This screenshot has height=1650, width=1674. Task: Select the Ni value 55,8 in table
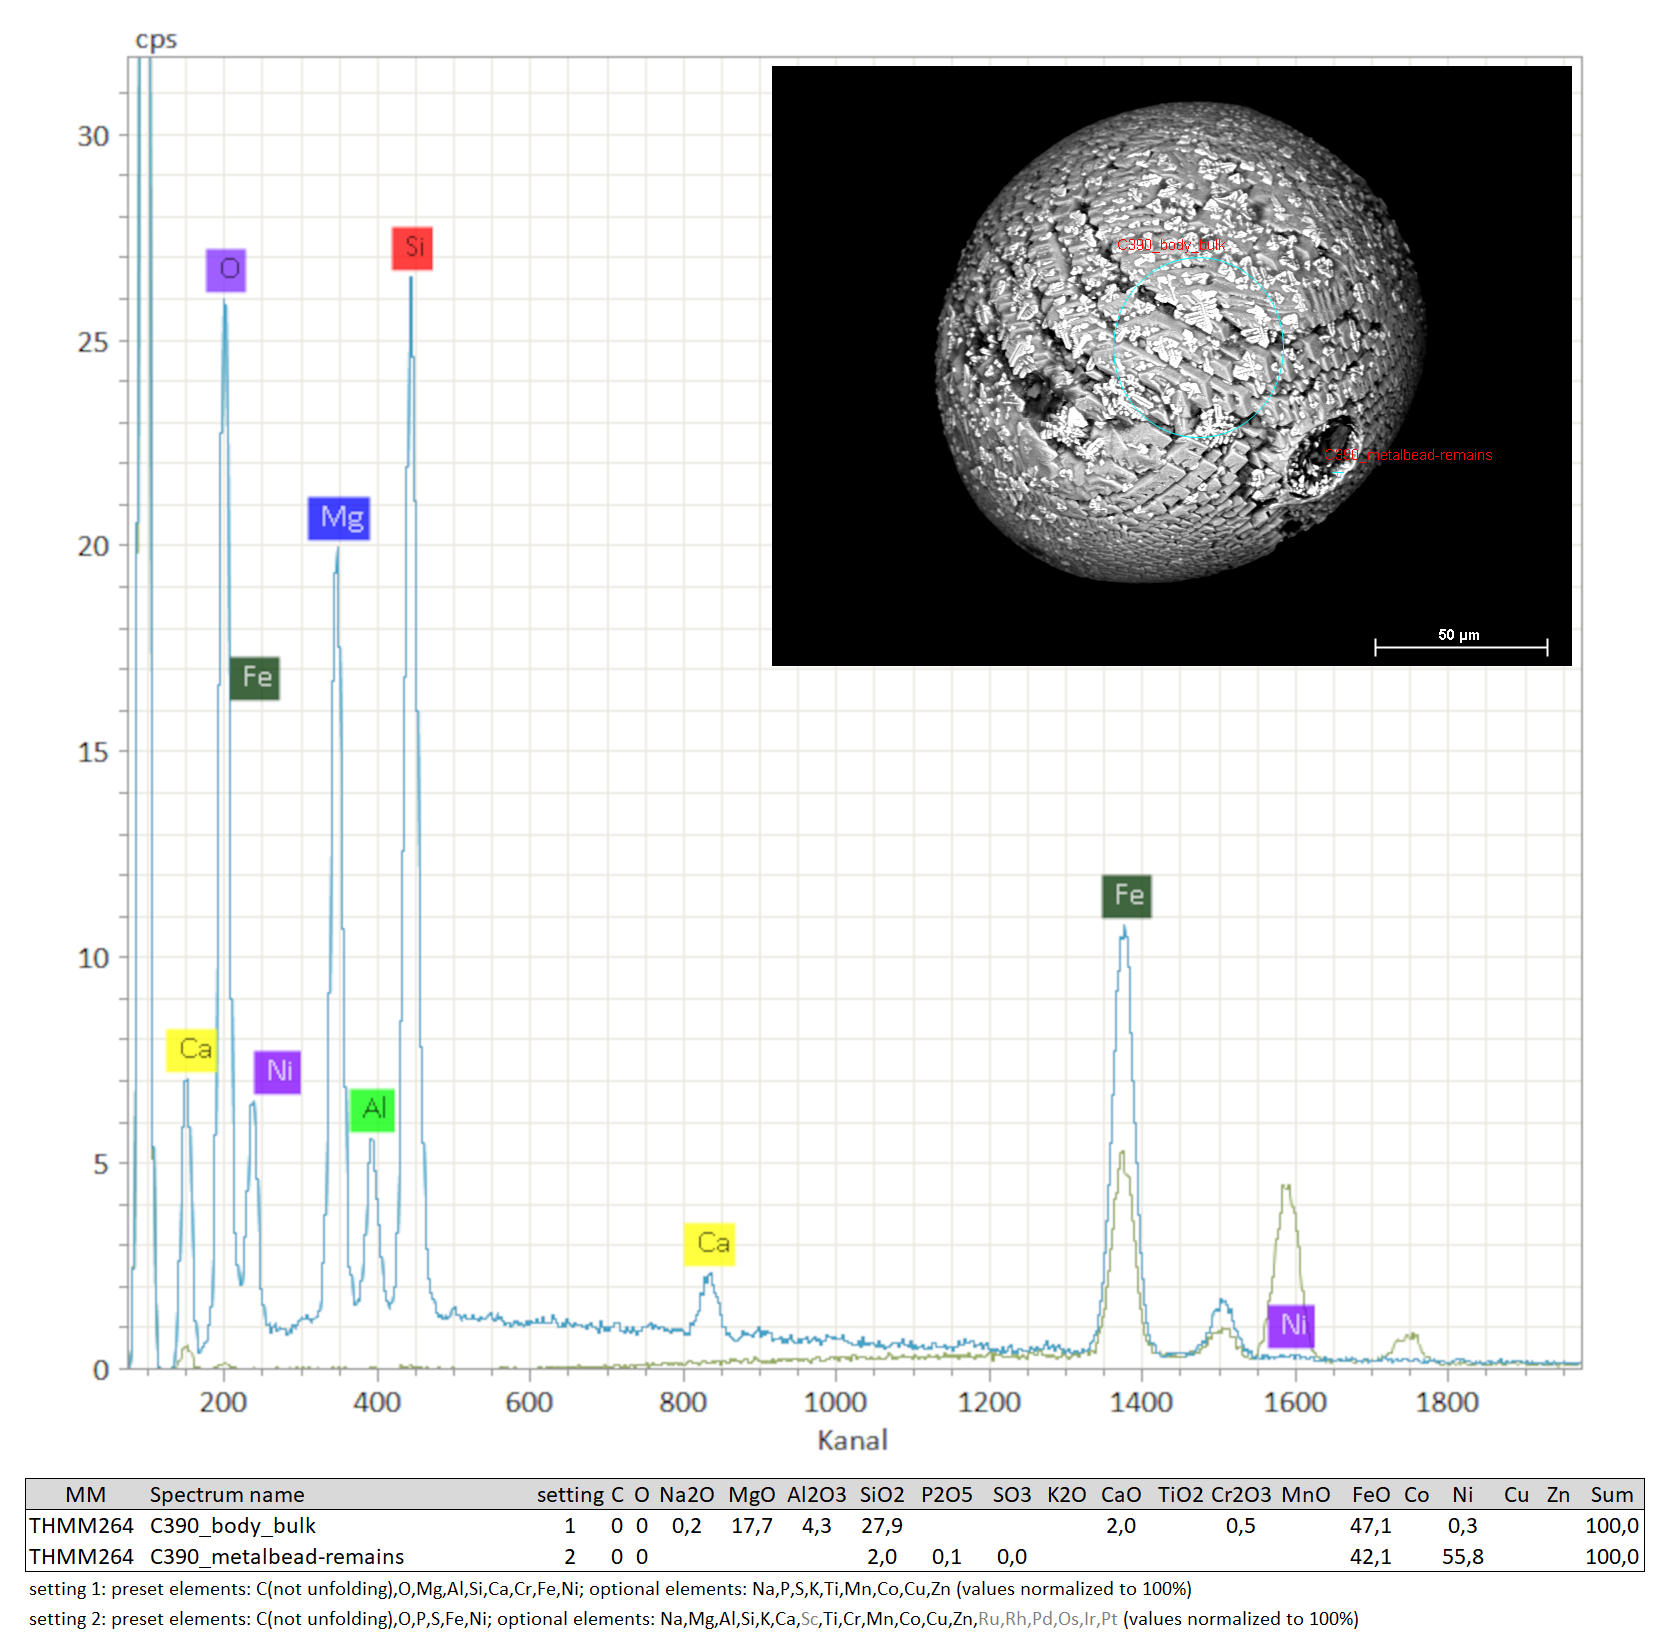pyautogui.click(x=1462, y=1557)
